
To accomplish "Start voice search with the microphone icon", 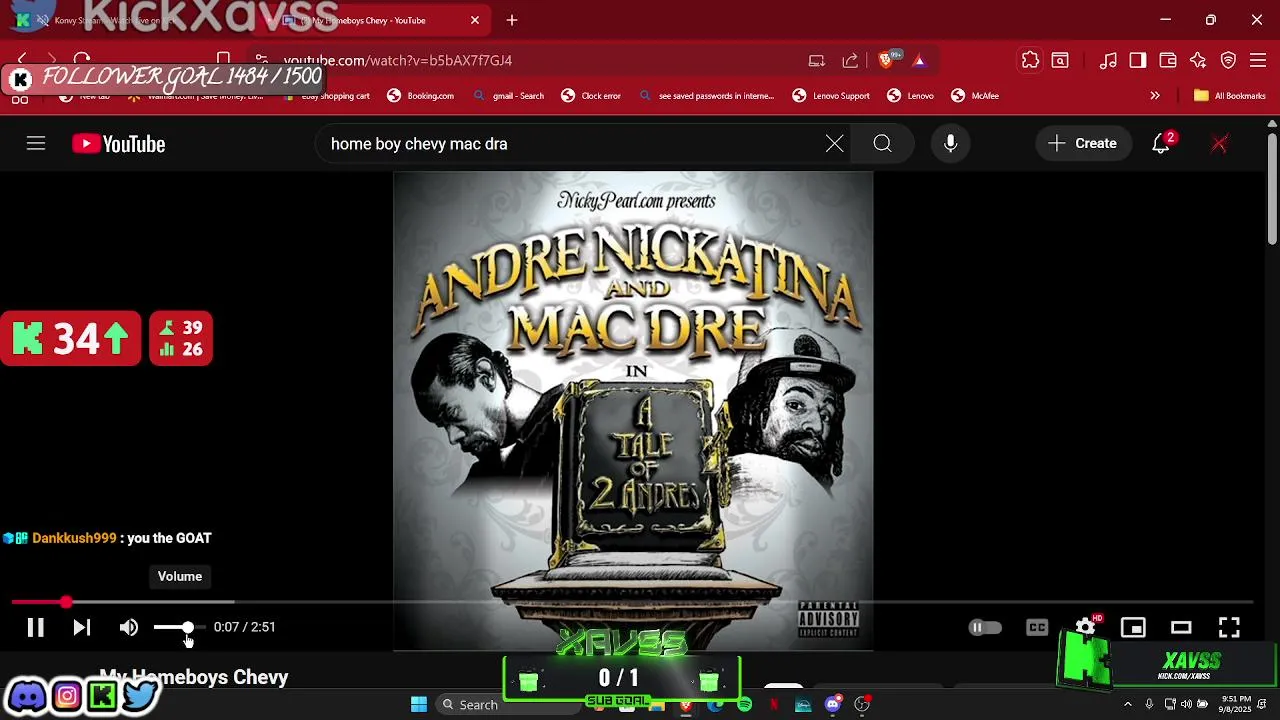I will click(950, 144).
